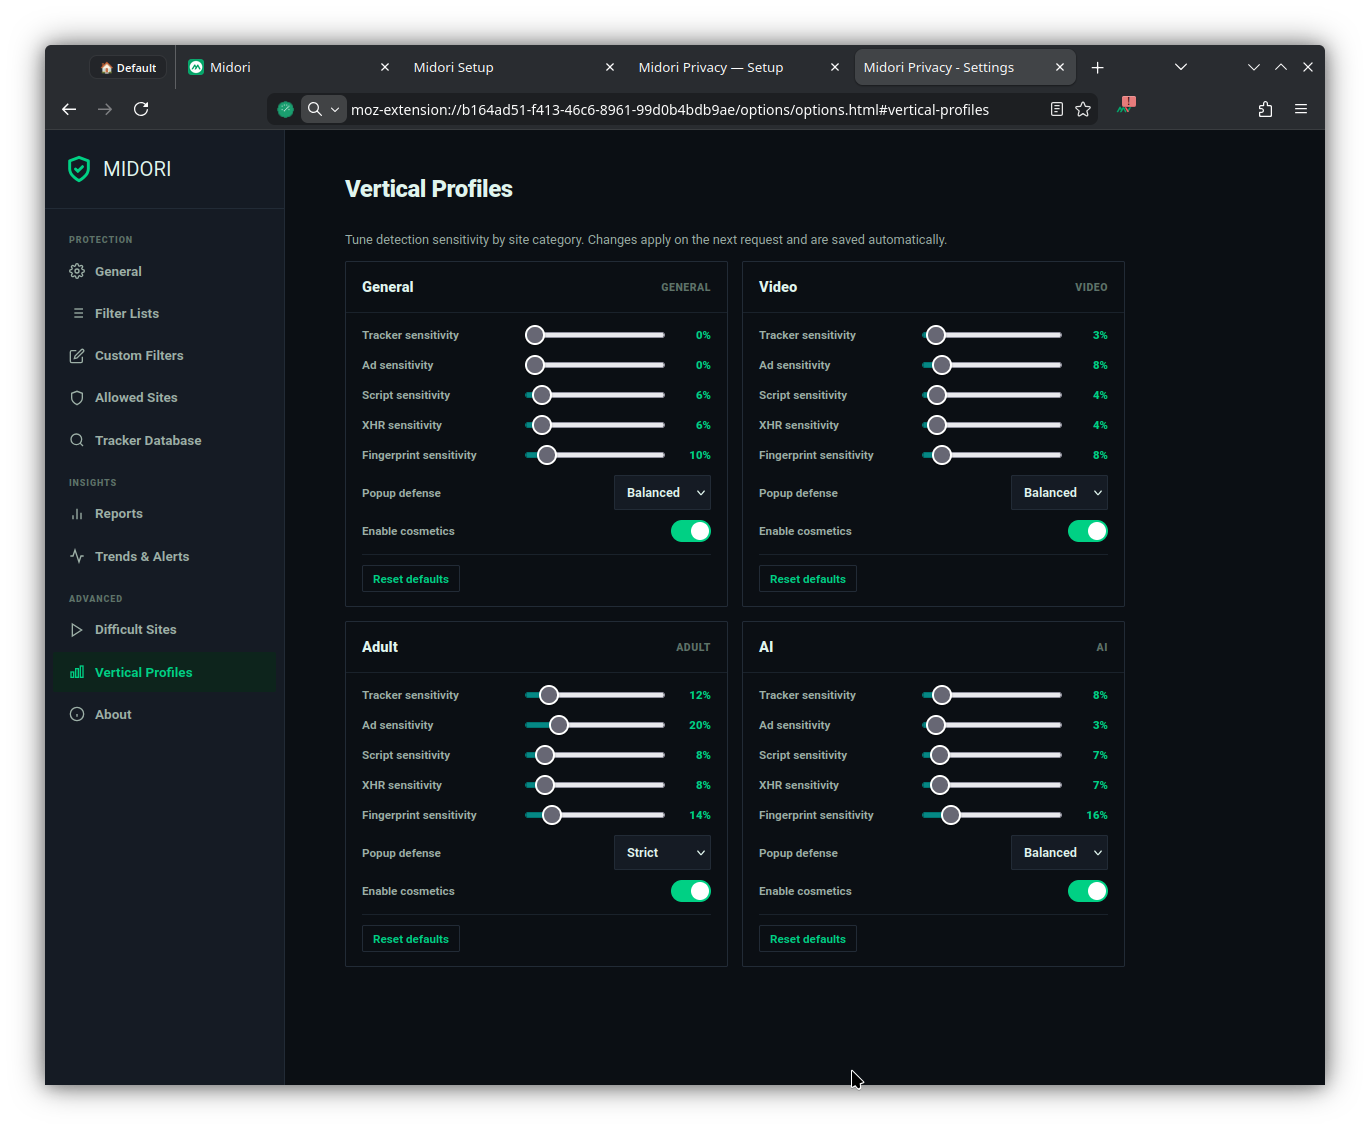Open the browser hamburger menu
The width and height of the screenshot is (1370, 1130).
click(x=1301, y=109)
